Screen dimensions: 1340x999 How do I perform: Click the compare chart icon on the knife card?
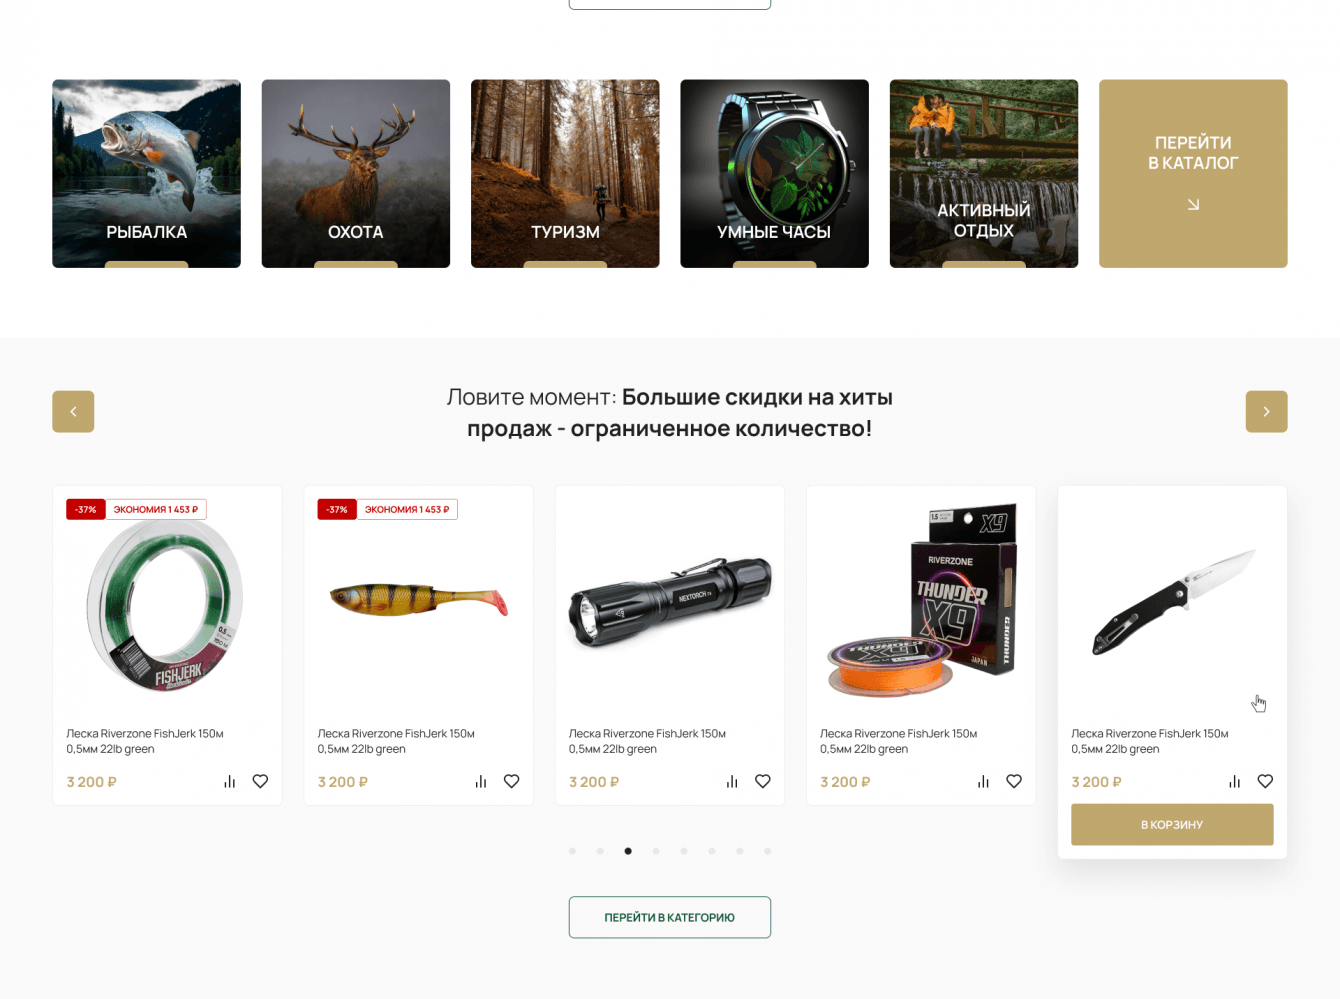pyautogui.click(x=1234, y=781)
